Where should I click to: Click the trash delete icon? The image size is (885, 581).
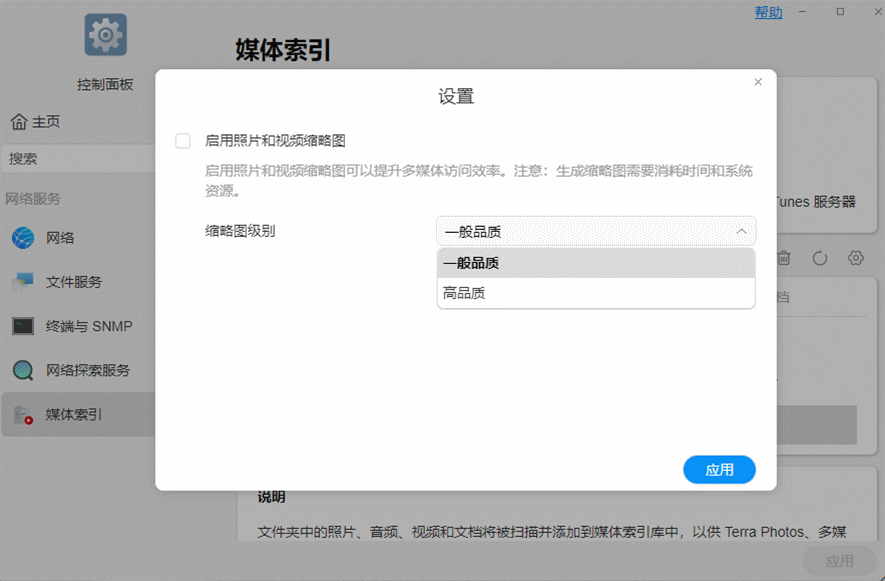[784, 258]
